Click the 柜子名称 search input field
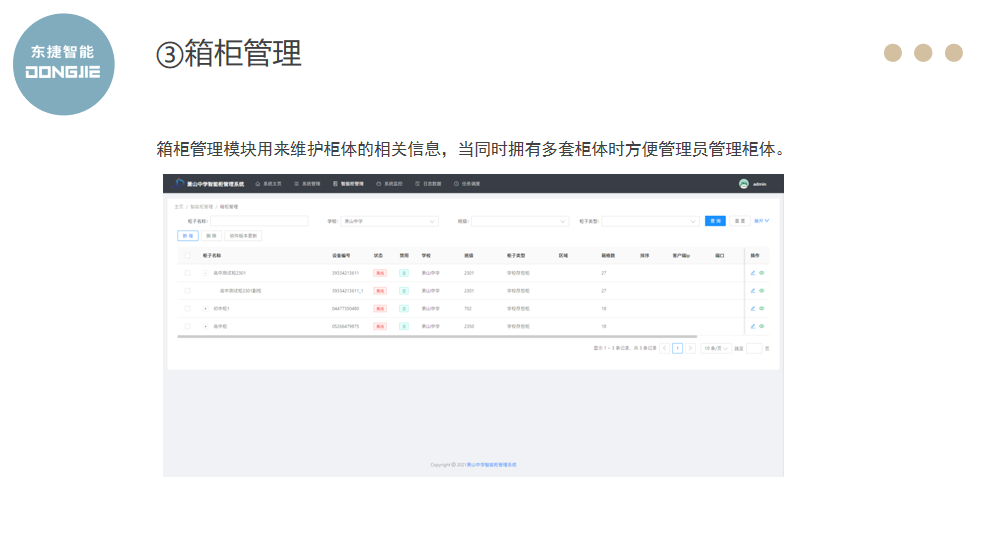 259,221
